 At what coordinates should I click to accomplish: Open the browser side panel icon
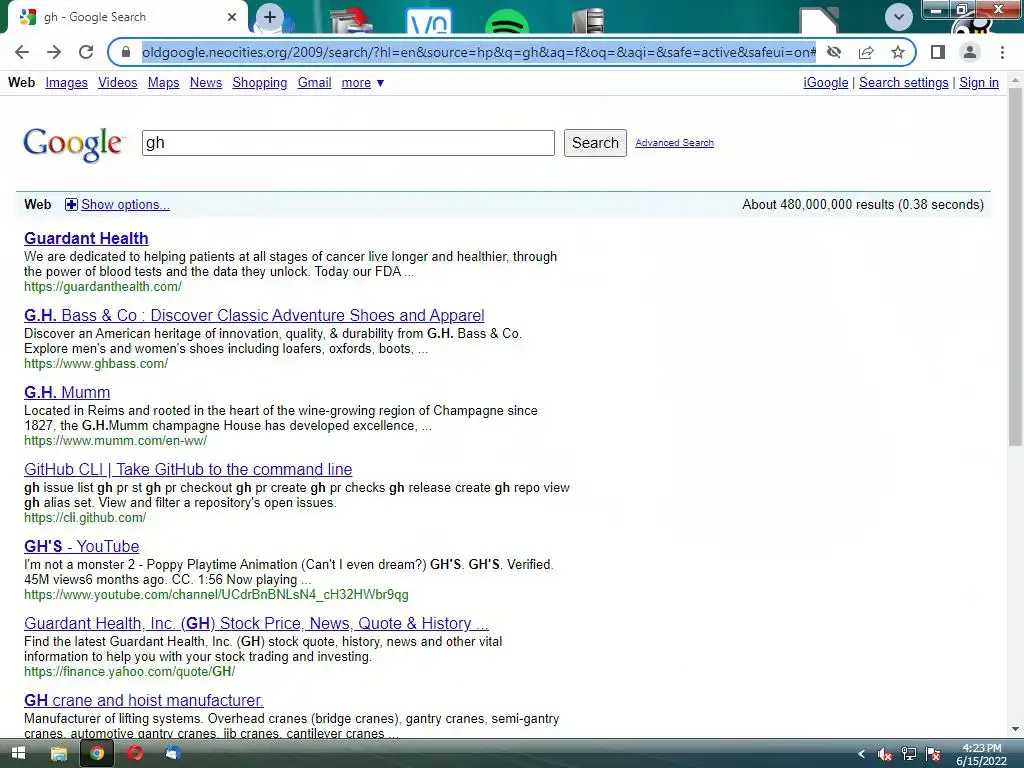coord(938,52)
